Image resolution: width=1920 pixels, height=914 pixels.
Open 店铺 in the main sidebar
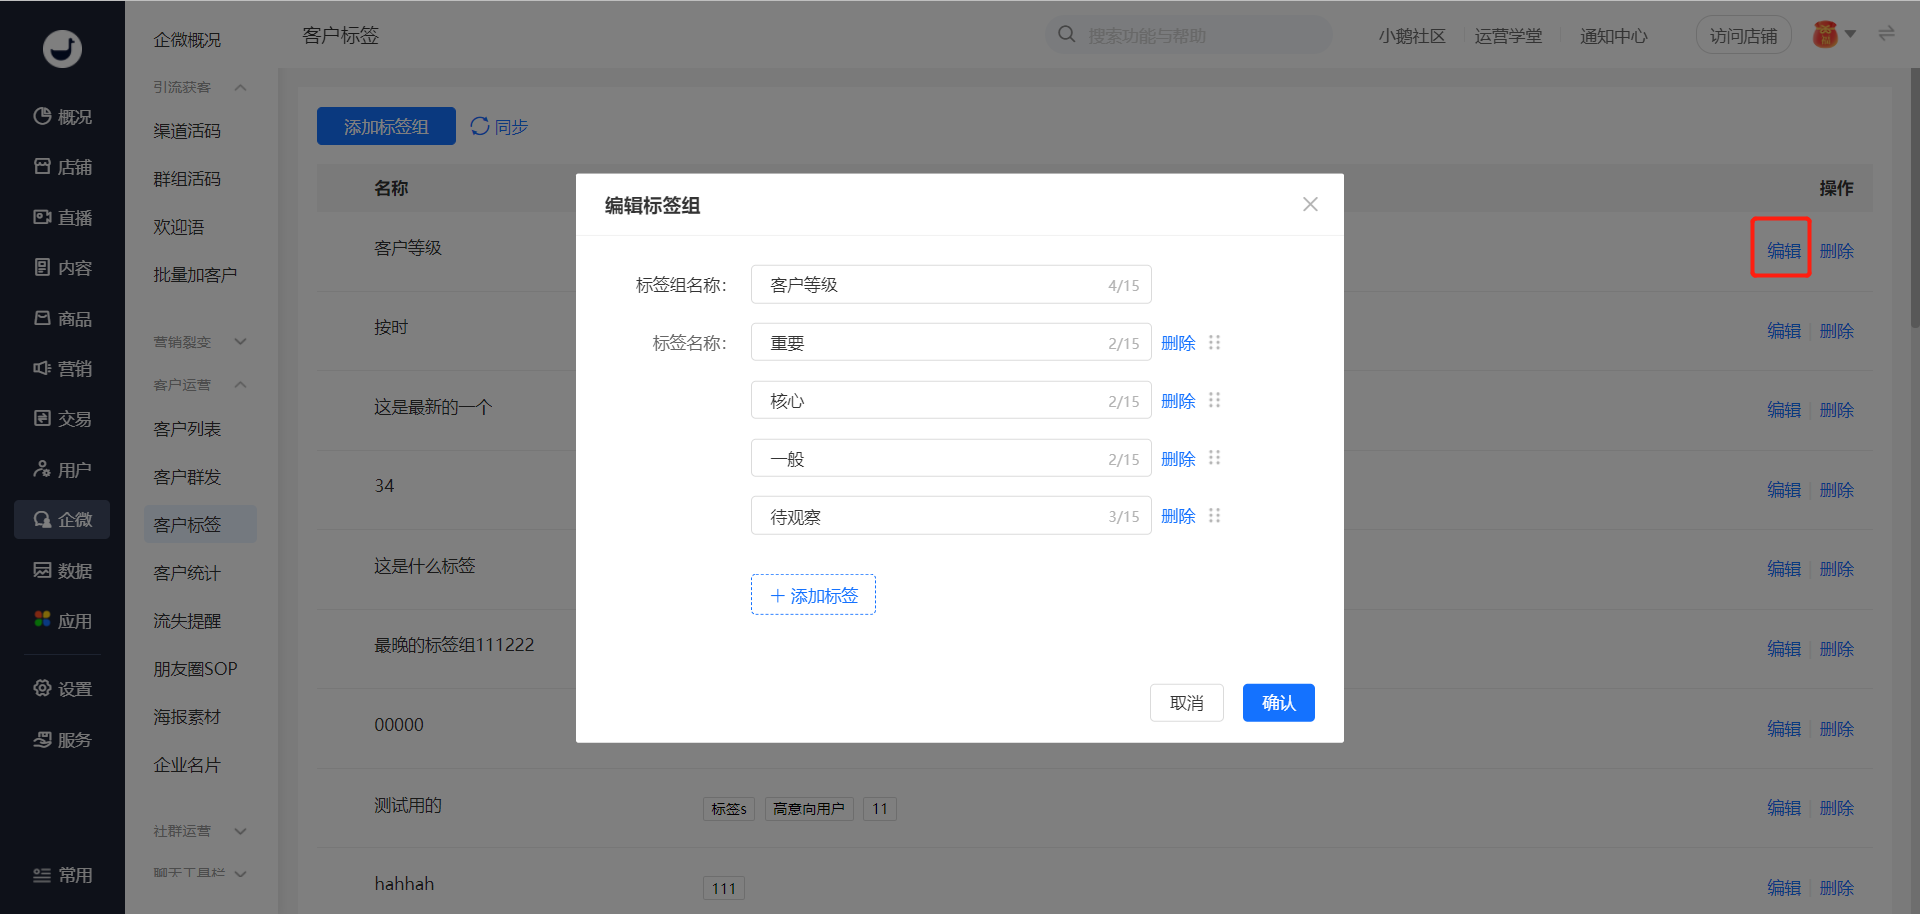(62, 167)
